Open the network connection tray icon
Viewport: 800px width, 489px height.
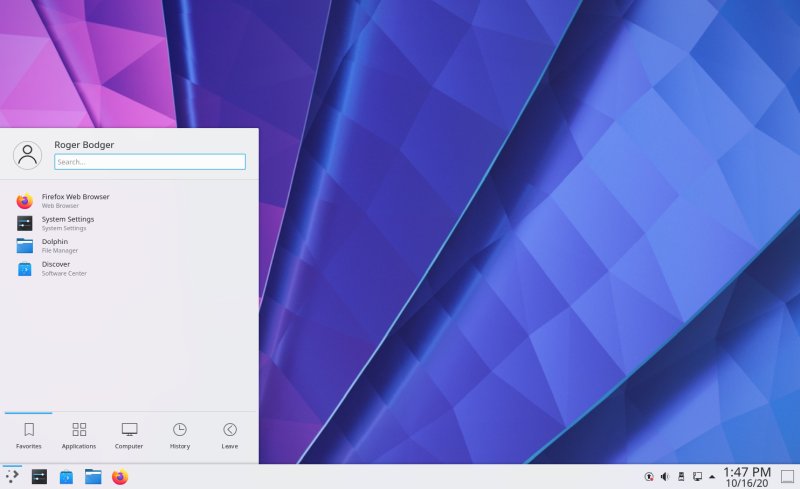[697, 477]
